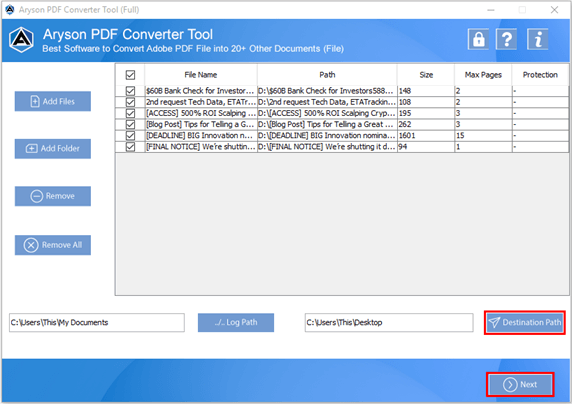Uncheck the [Blog Post] Tips row checkbox
The width and height of the screenshot is (572, 404).
(130, 124)
